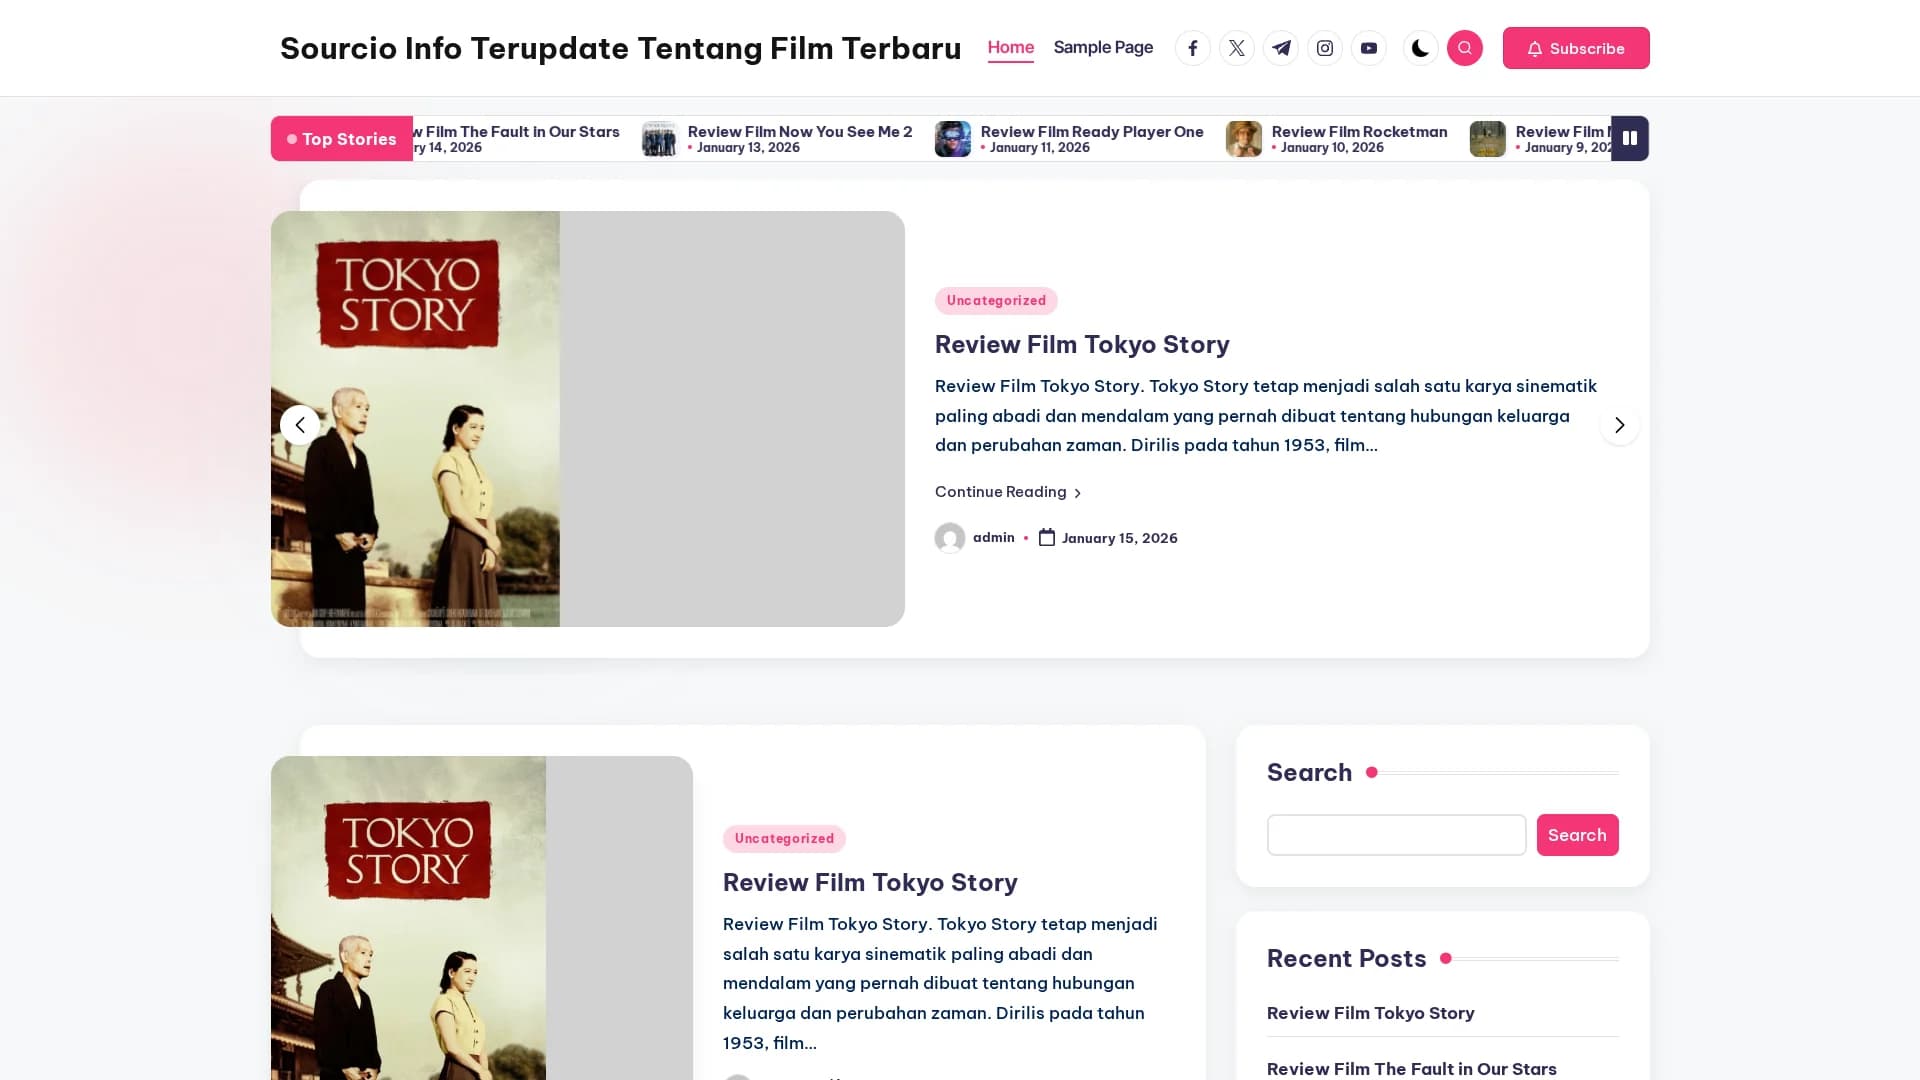Open the admin author link in the featured slider
The image size is (1920, 1080).
click(x=993, y=537)
